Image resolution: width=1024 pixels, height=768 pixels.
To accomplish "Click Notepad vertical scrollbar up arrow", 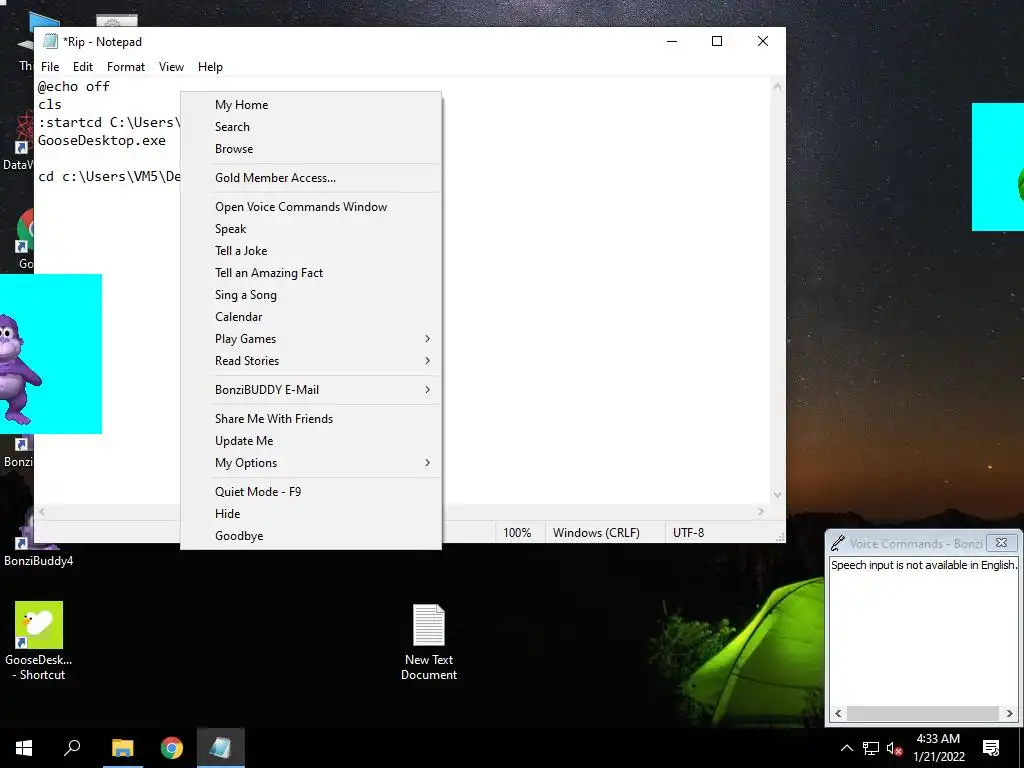I will tap(777, 86).
